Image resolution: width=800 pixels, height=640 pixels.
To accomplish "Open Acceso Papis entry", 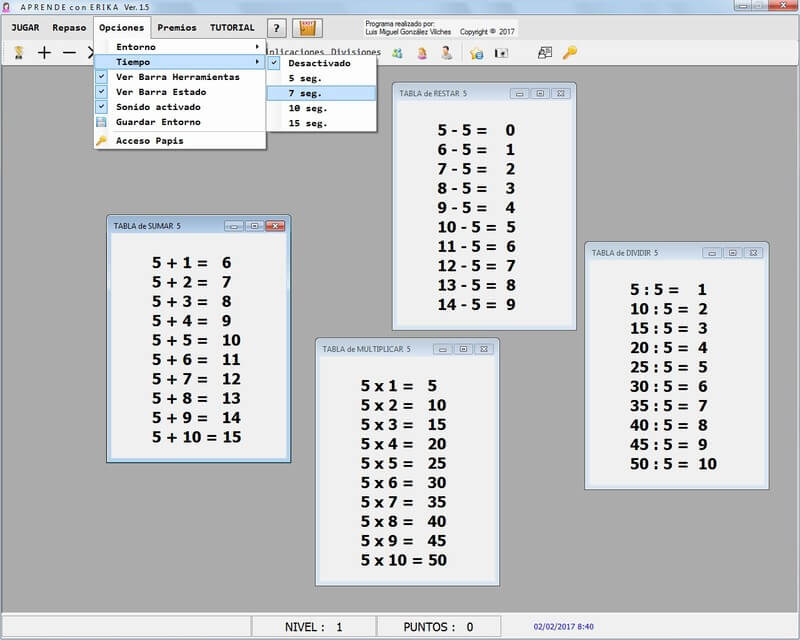I will 150,141.
